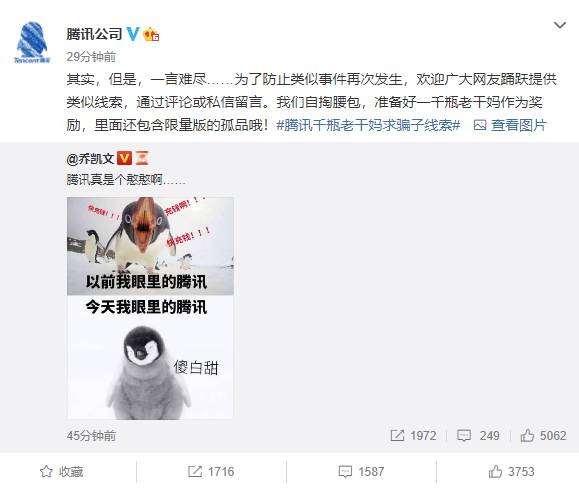Open the penguin meme image thumbnail
579x490 pixels.
pyautogui.click(x=150, y=308)
